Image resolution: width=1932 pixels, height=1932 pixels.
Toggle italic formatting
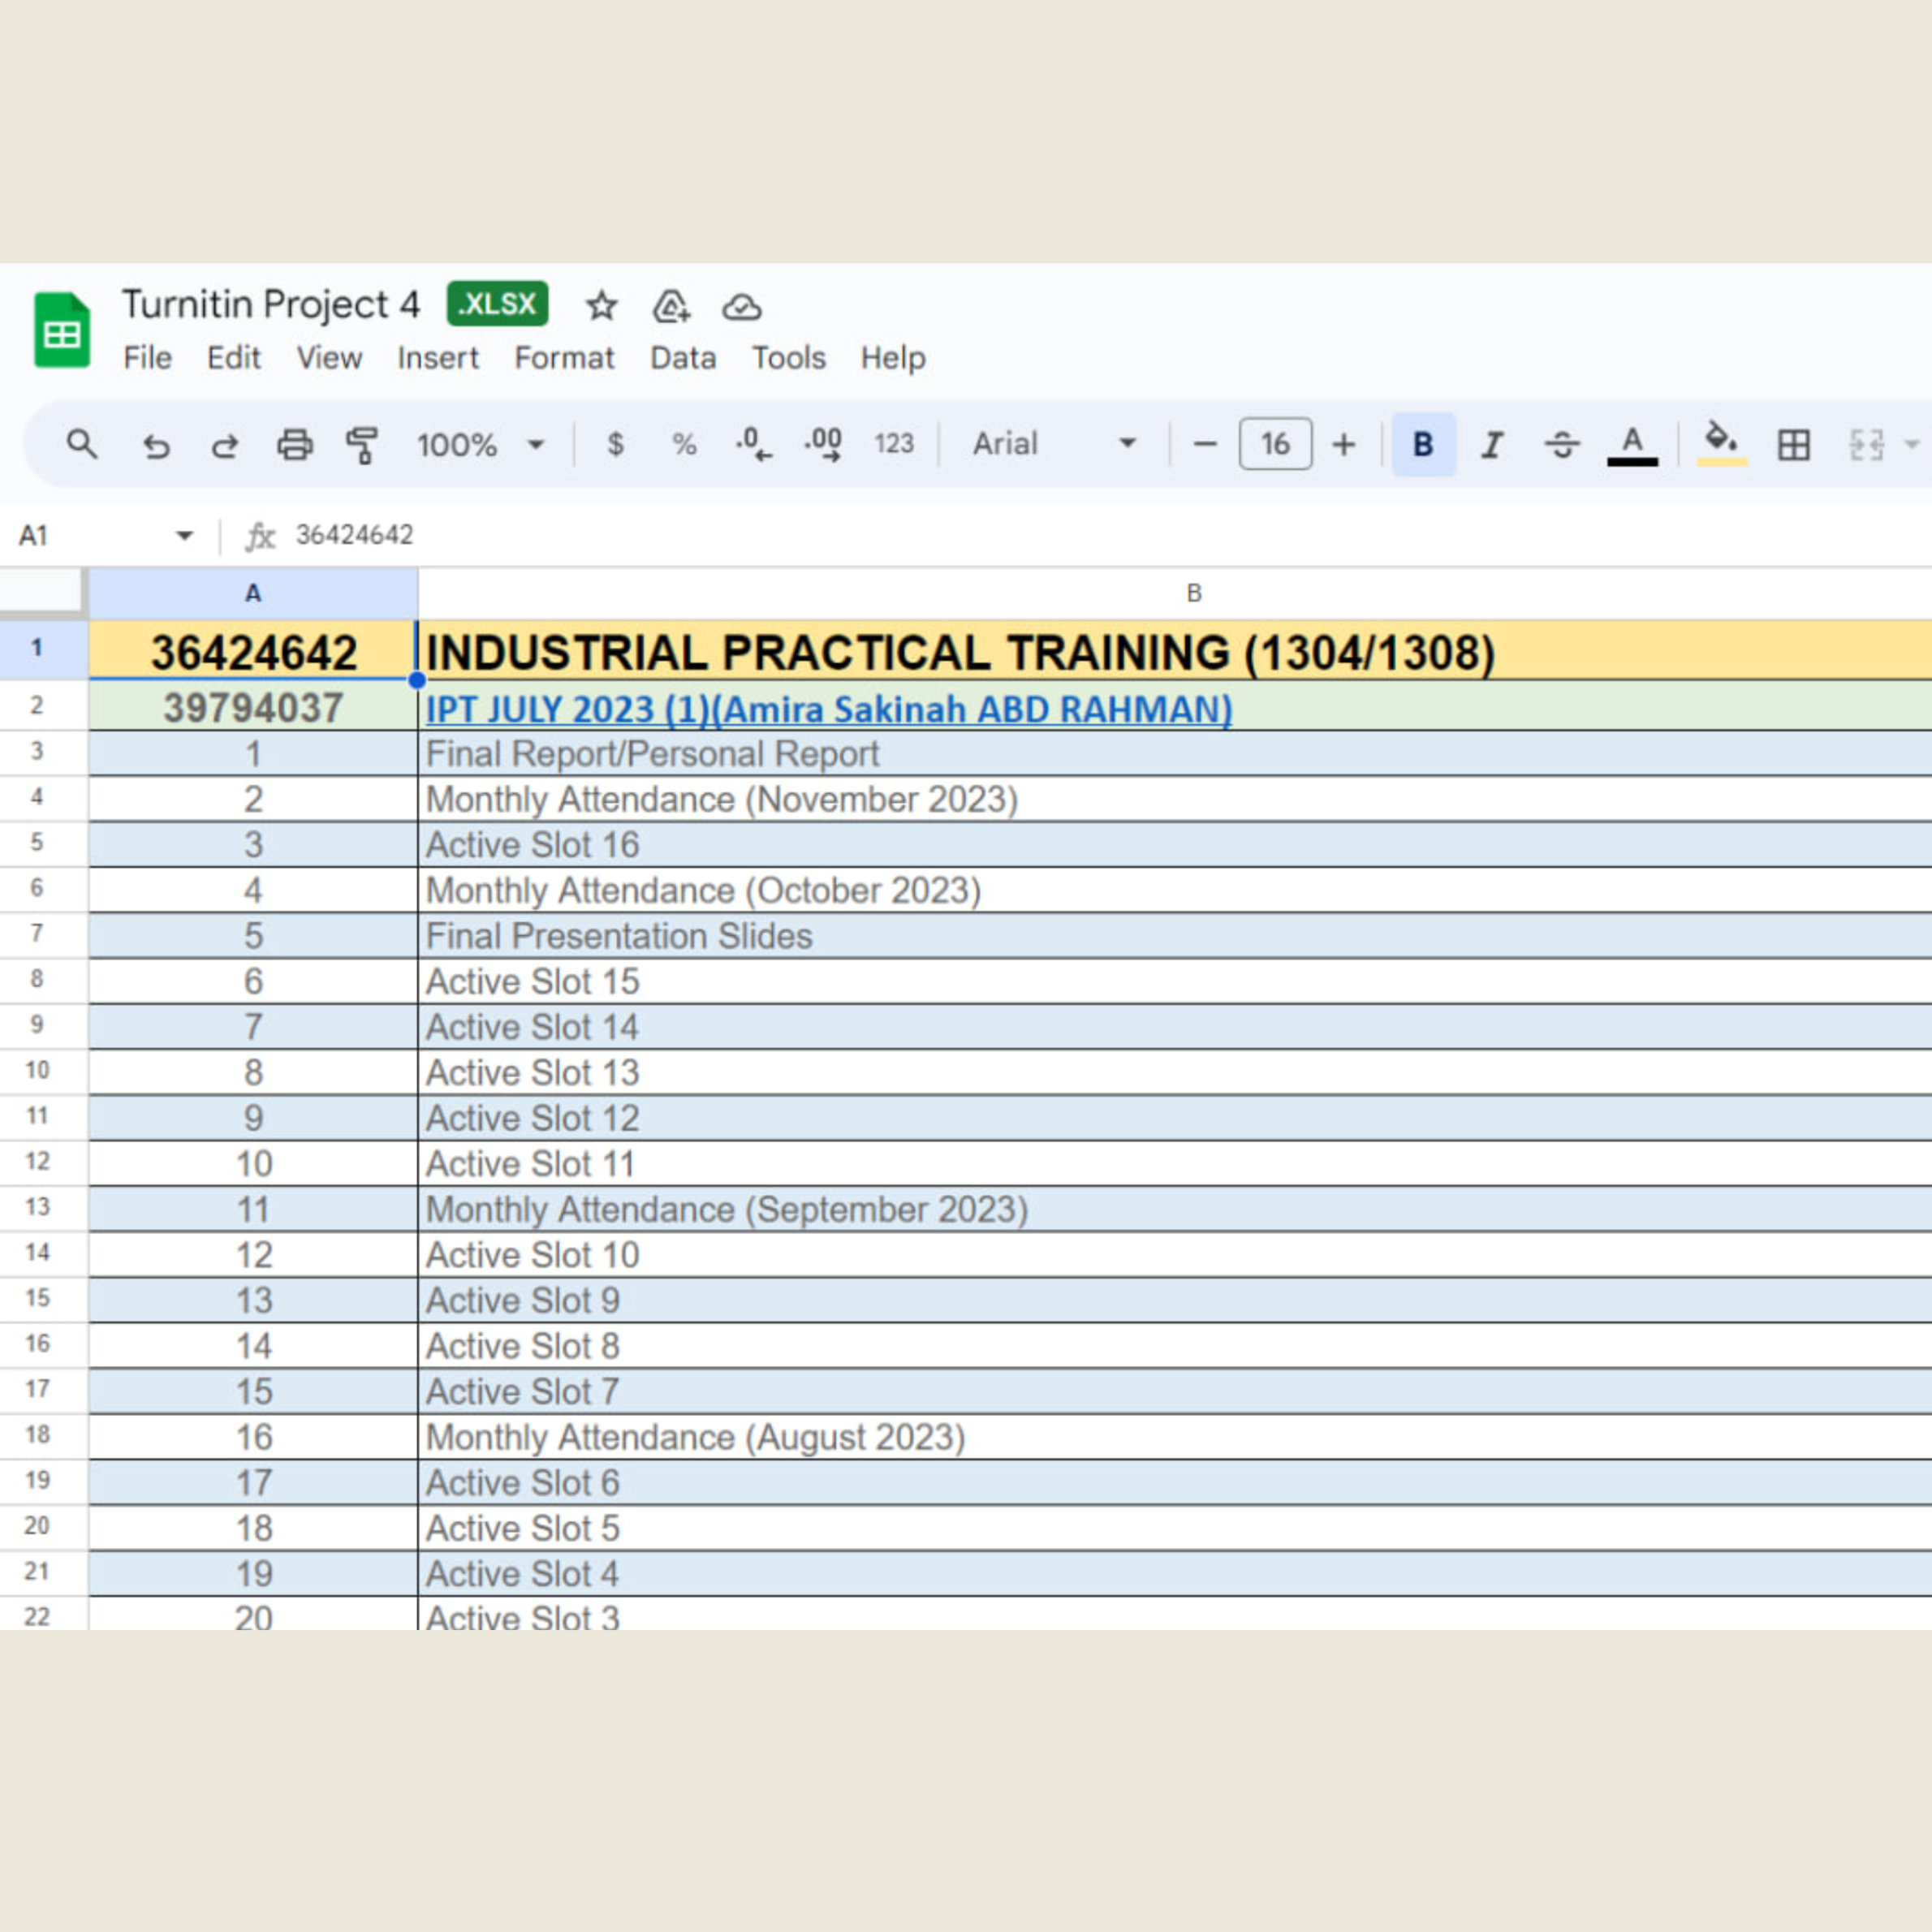click(1492, 444)
